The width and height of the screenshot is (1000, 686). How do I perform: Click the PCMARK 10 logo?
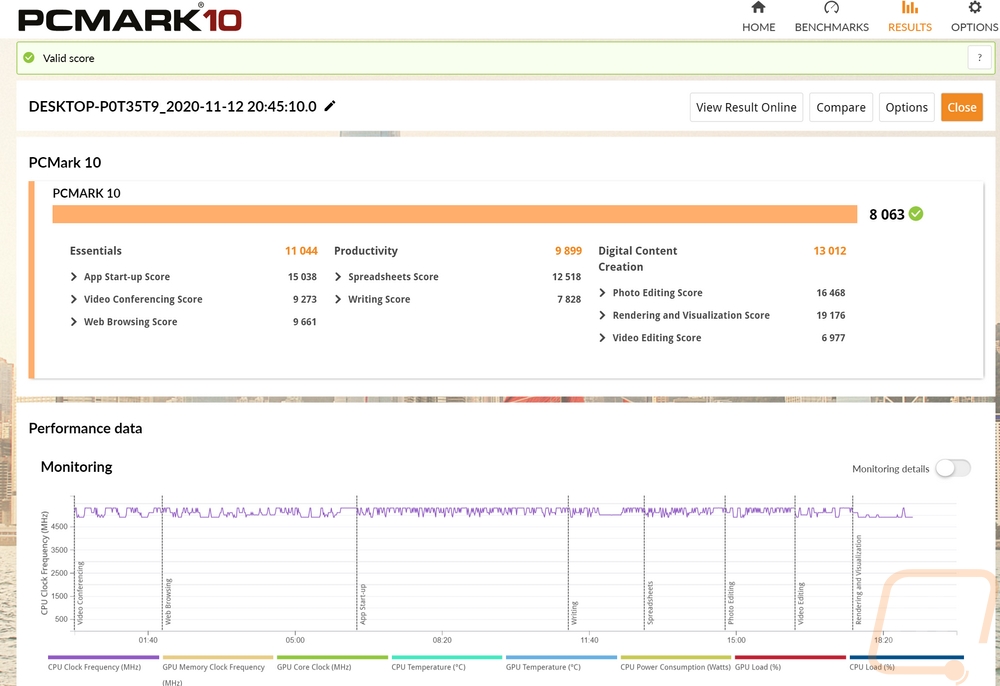(x=130, y=18)
